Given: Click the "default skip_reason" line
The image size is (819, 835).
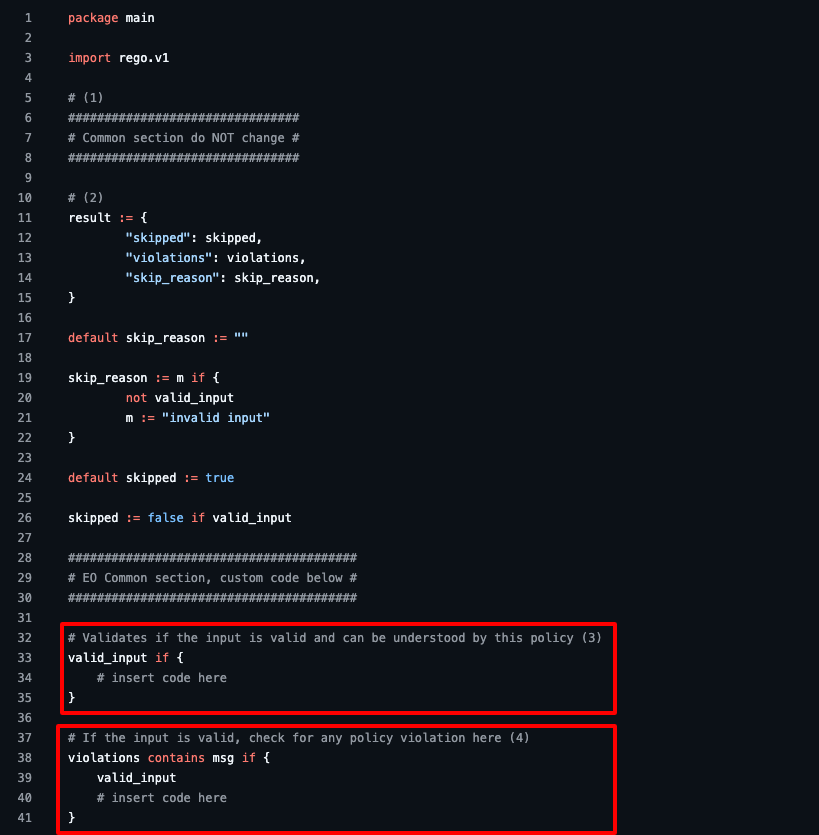Looking at the screenshot, I should coord(158,338).
